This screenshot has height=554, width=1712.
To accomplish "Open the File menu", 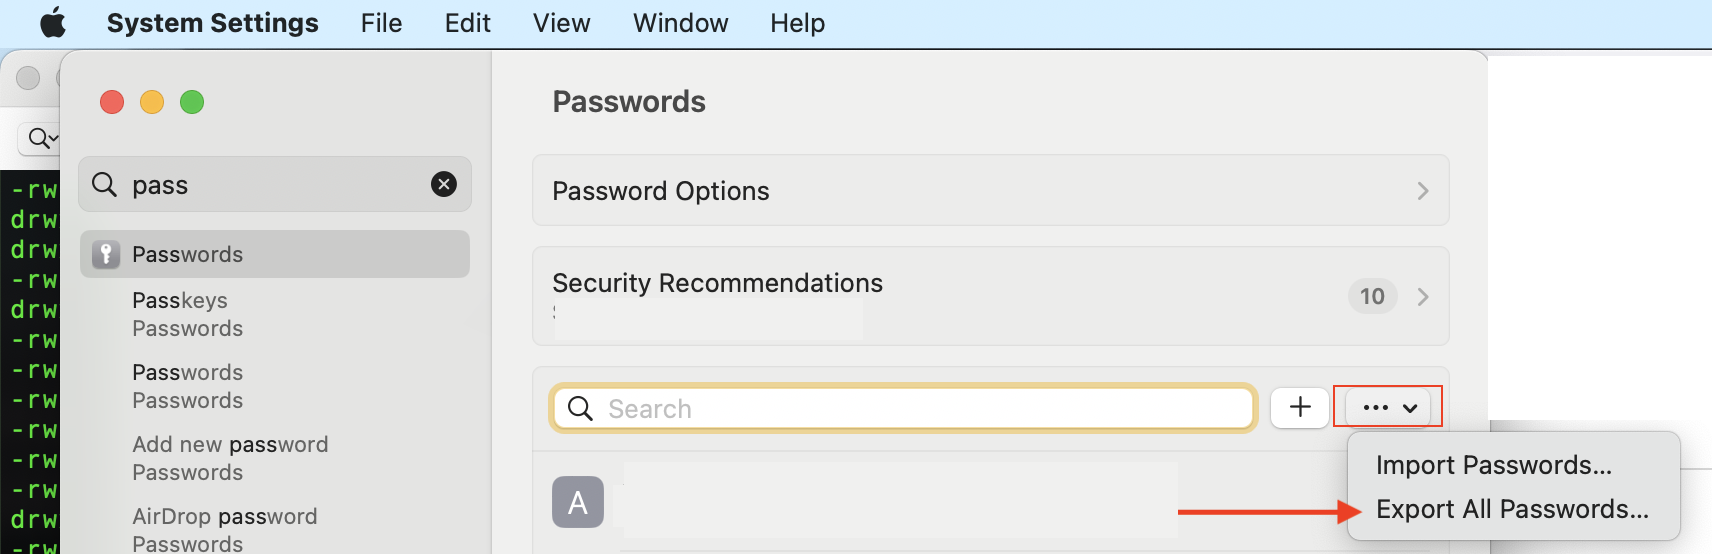I will [x=381, y=23].
